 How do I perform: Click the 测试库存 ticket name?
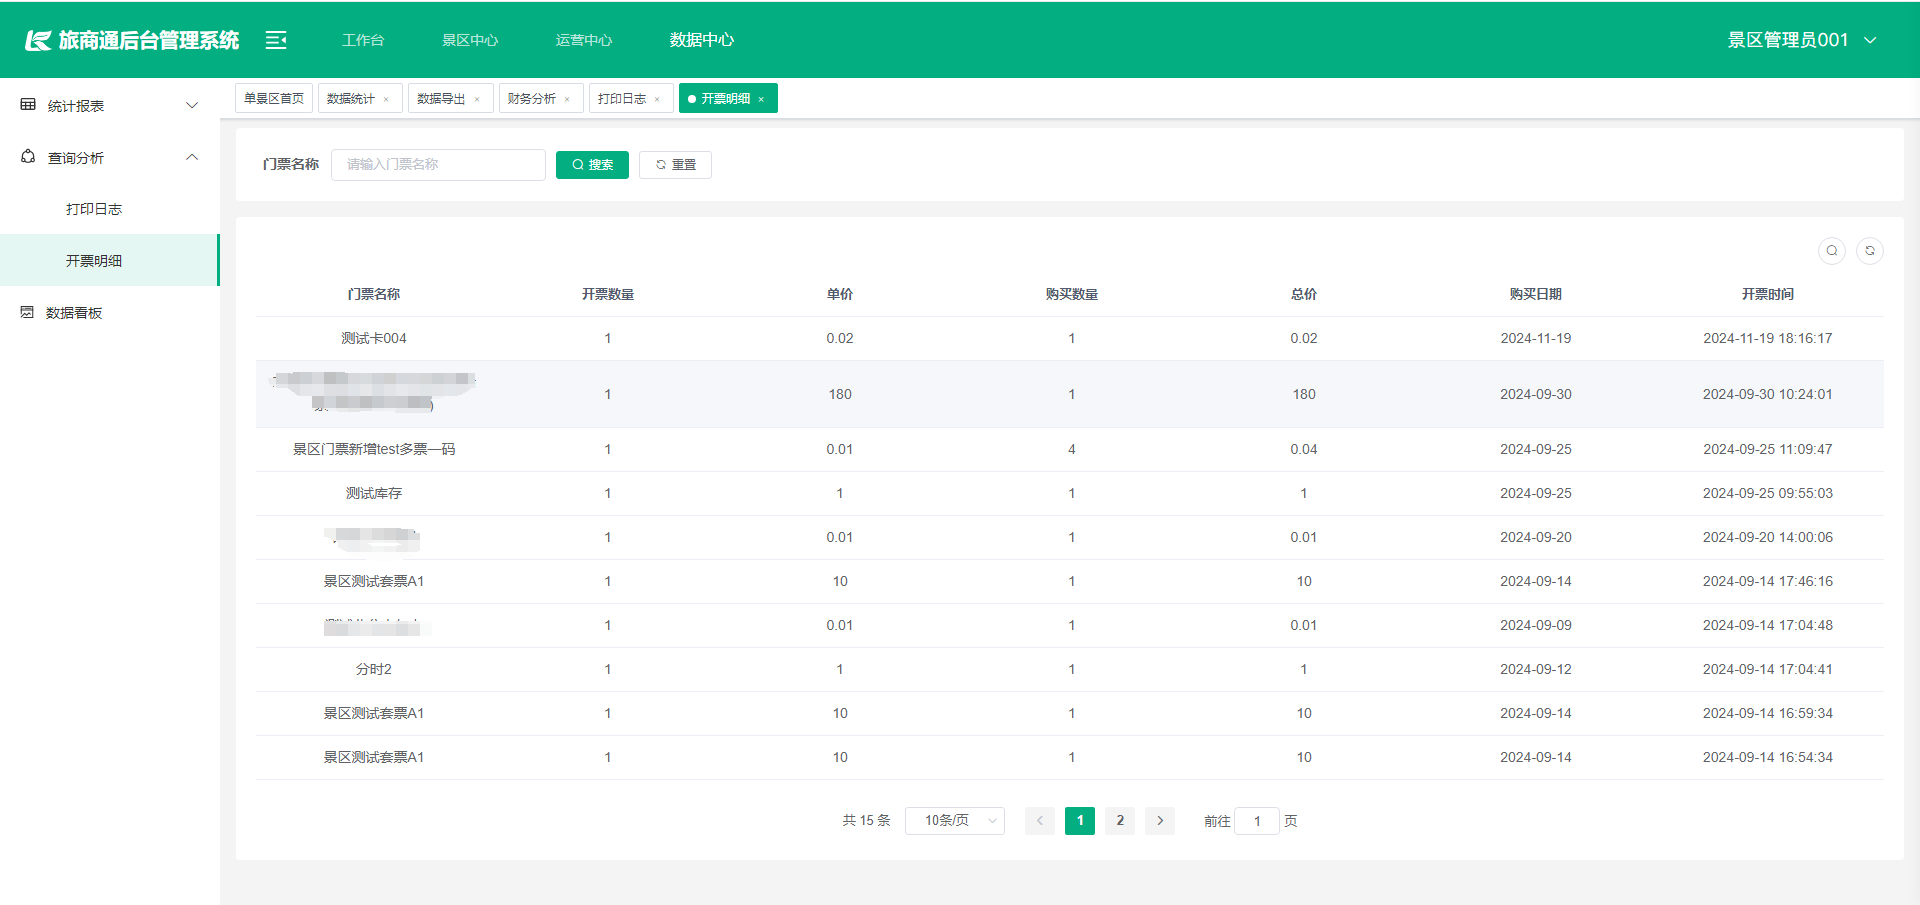(374, 493)
